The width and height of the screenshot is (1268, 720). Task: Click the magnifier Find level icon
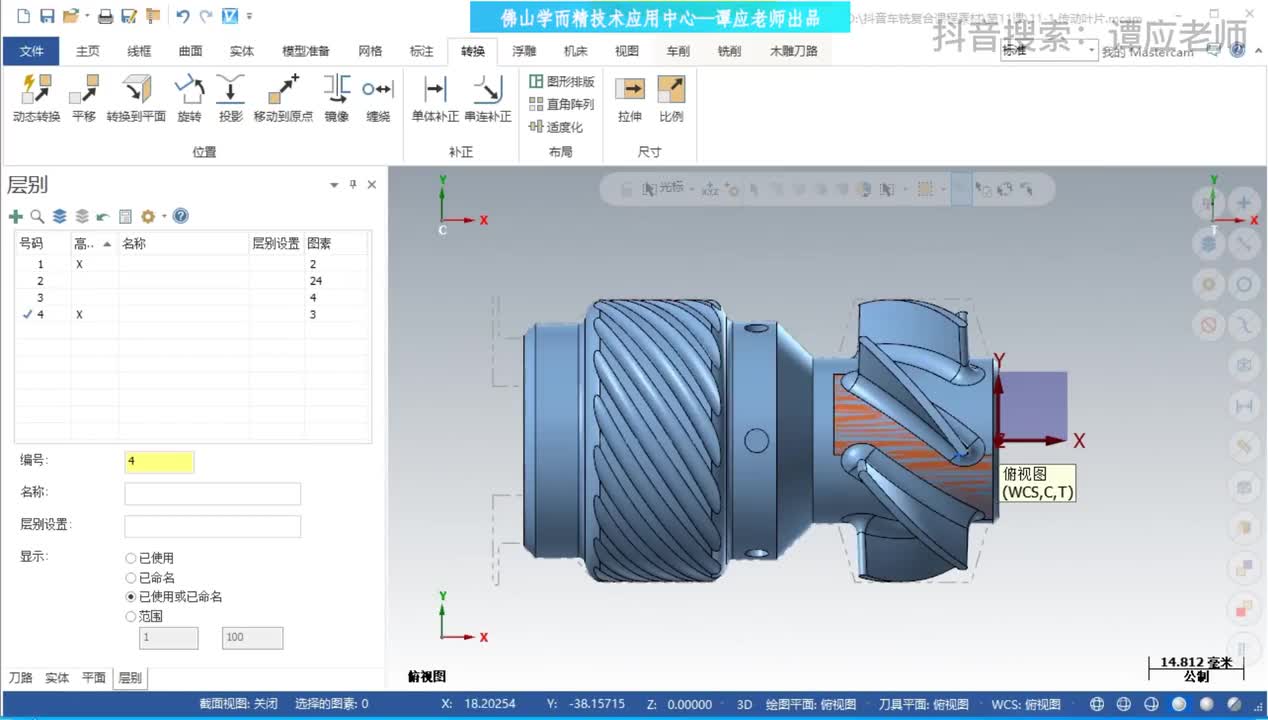[x=37, y=216]
